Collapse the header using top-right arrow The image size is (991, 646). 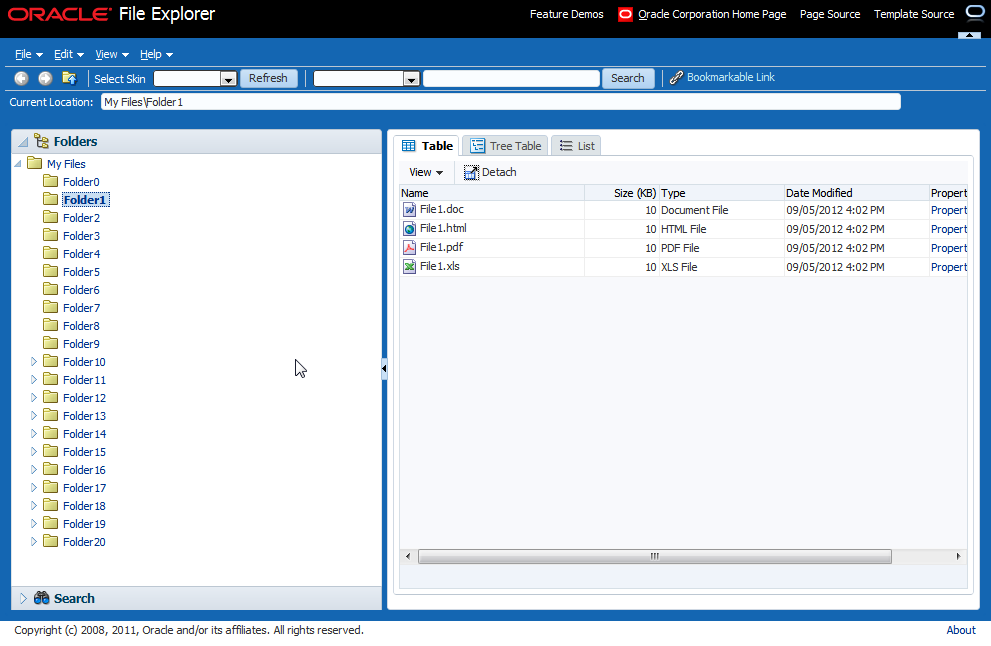click(x=970, y=35)
